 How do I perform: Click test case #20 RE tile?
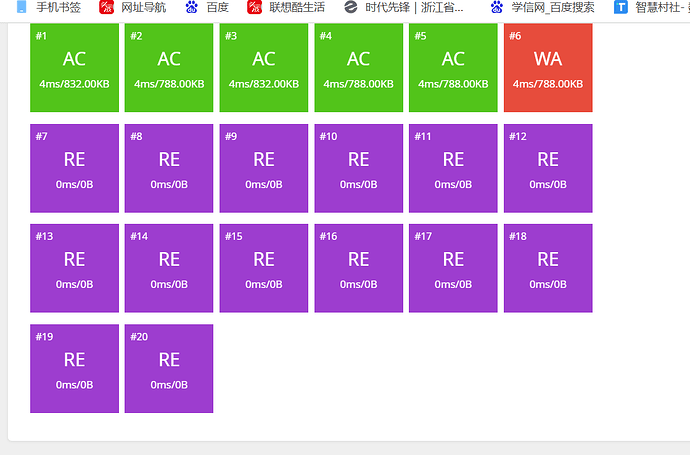[169, 368]
